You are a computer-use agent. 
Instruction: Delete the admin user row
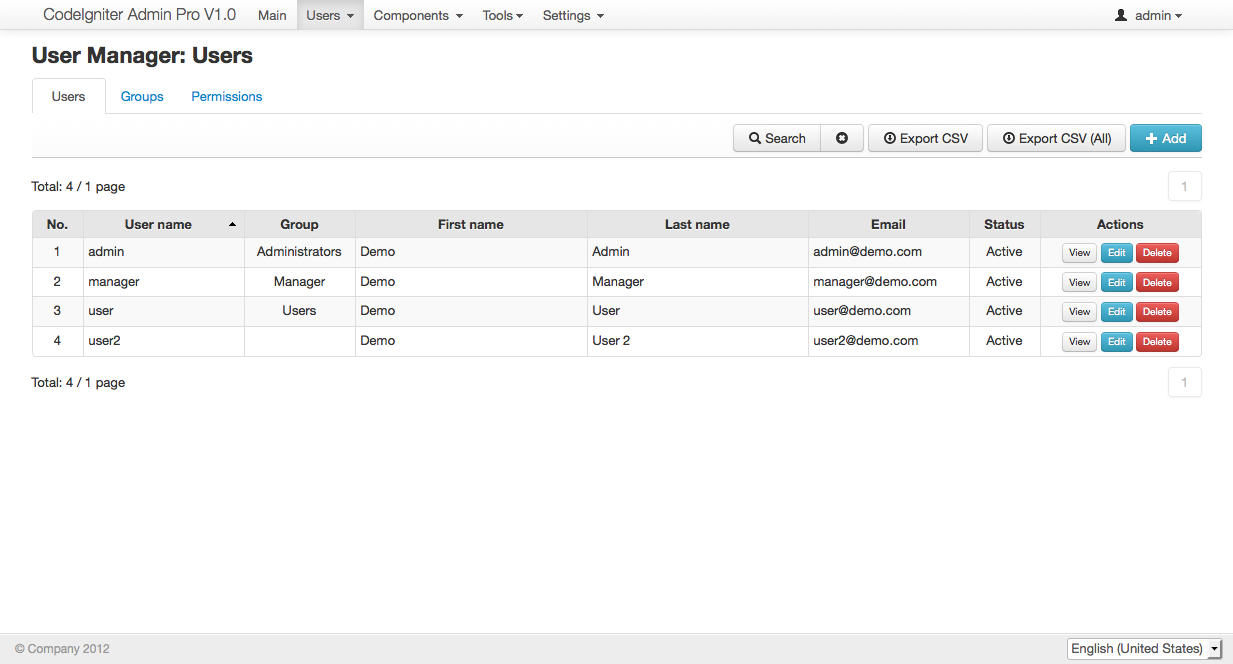(x=1157, y=253)
